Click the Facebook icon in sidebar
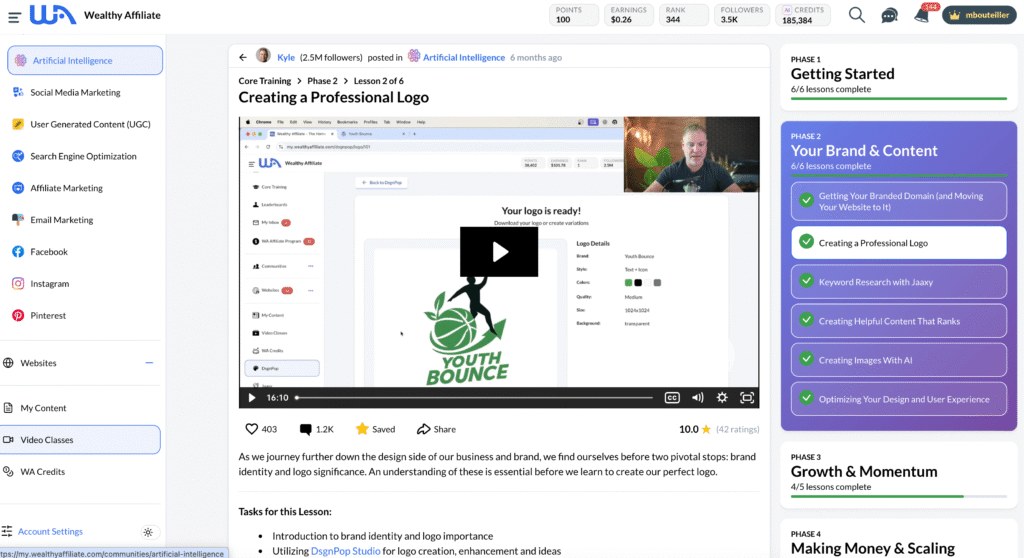 [x=18, y=252]
